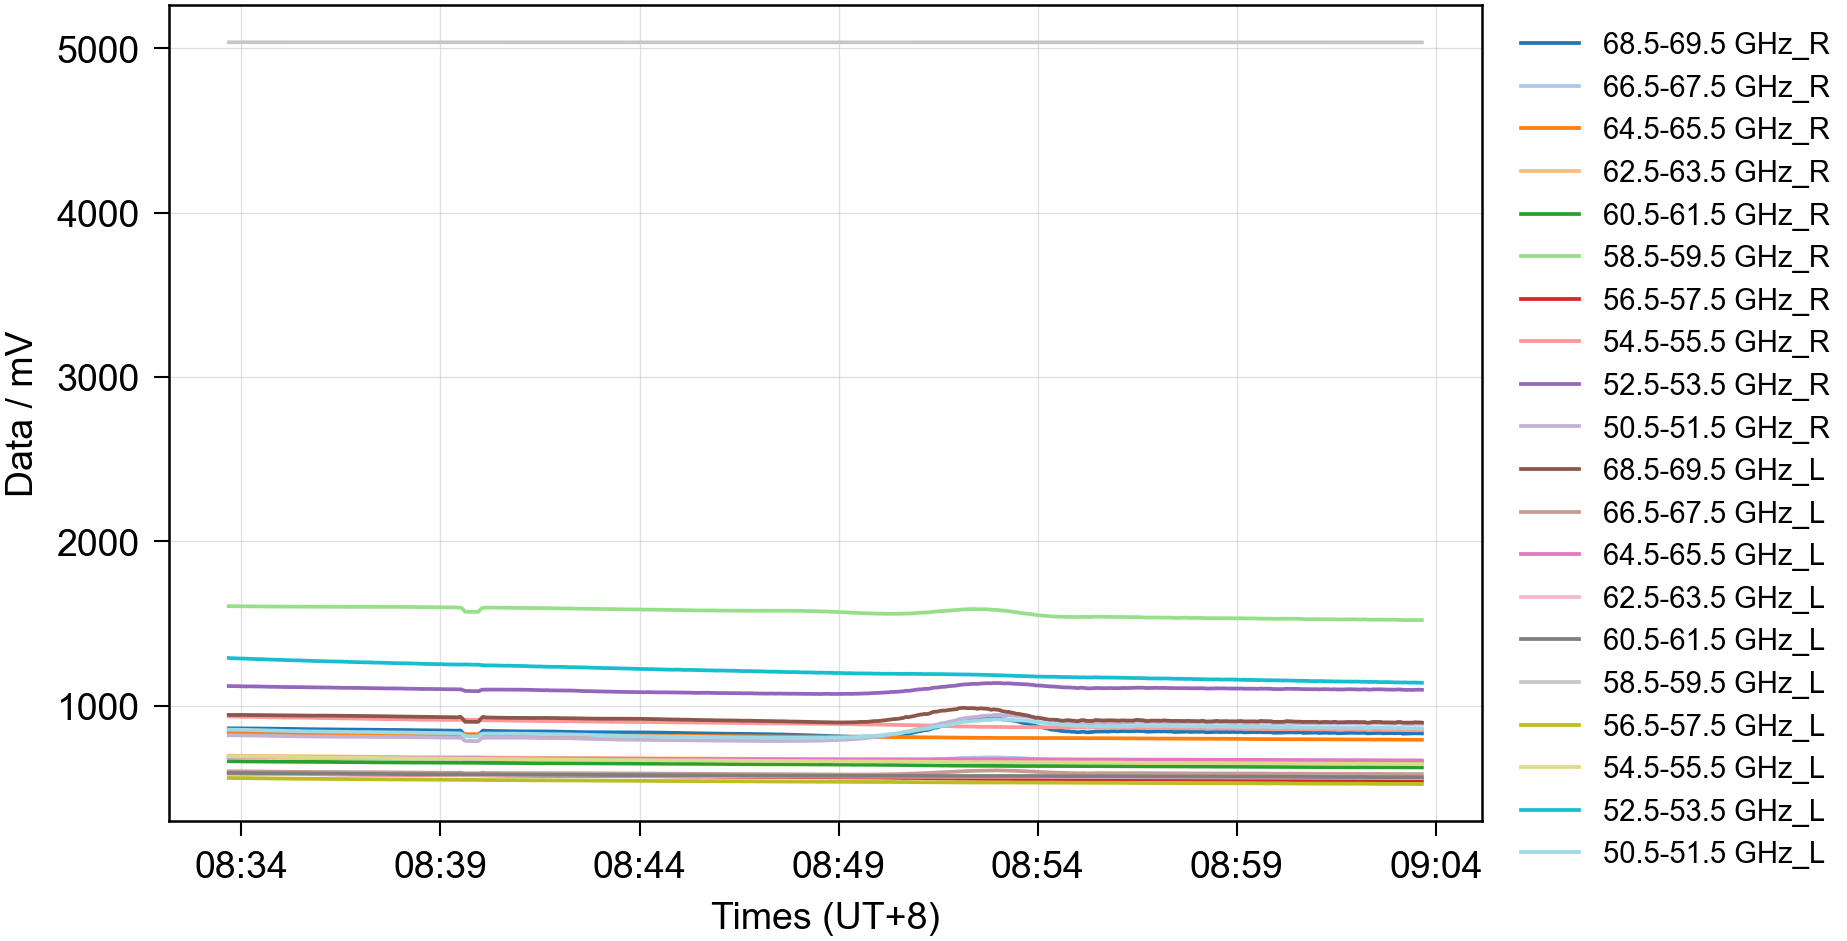Click the 3000 y-axis tick label
This screenshot has width=1847, height=941.
pos(98,379)
